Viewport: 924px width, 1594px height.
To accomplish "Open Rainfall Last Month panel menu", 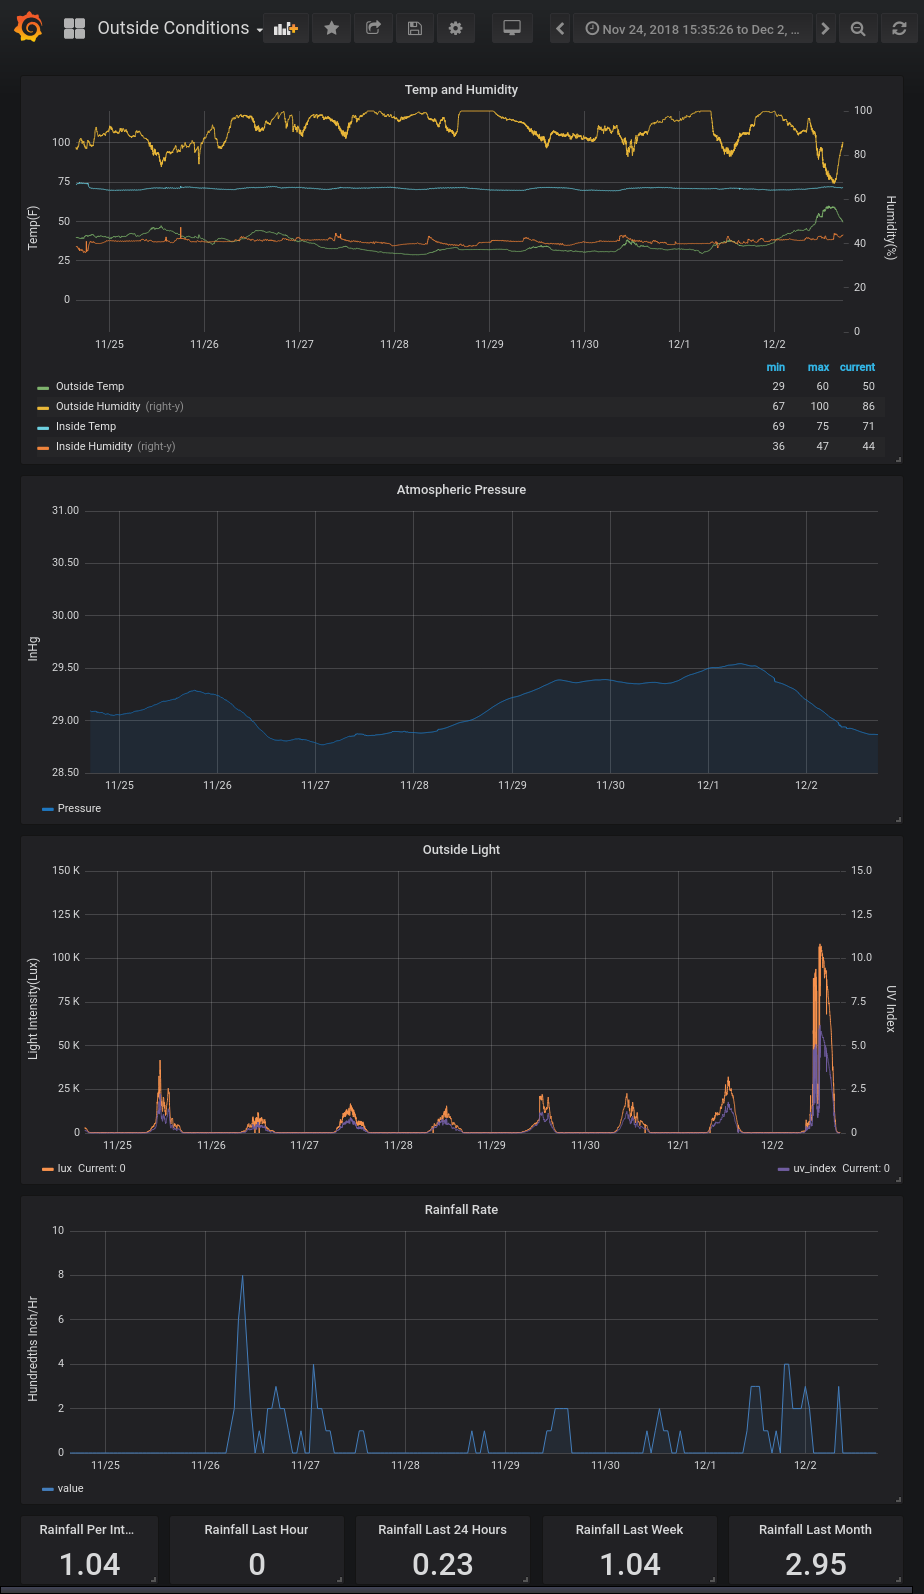I will 815,1529.
